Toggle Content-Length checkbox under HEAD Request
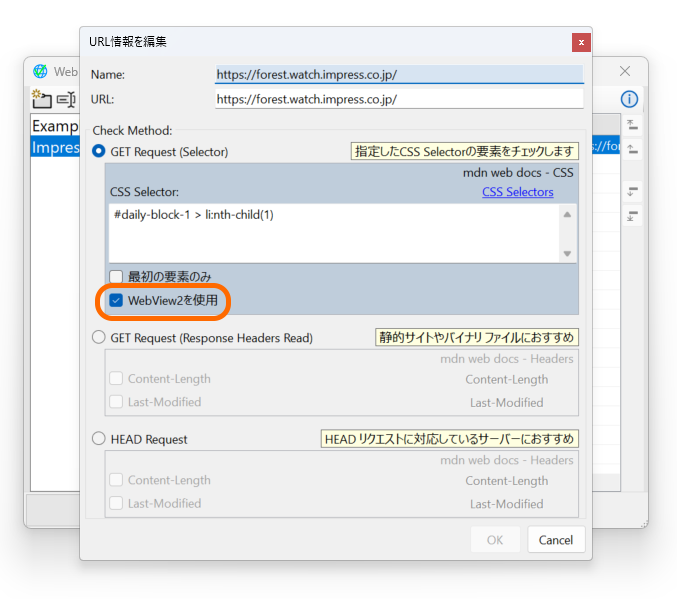The image size is (677, 599). 116,480
